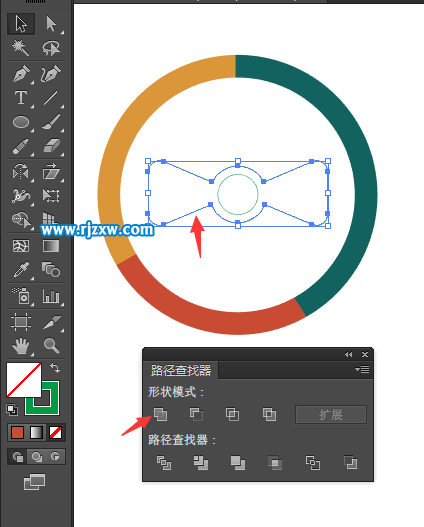Pick the Type tool
This screenshot has height=527, width=424.
tap(21, 98)
